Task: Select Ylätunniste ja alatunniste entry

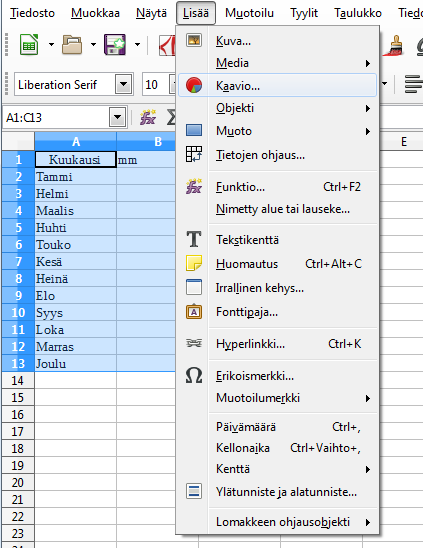Action: pyautogui.click(x=277, y=492)
